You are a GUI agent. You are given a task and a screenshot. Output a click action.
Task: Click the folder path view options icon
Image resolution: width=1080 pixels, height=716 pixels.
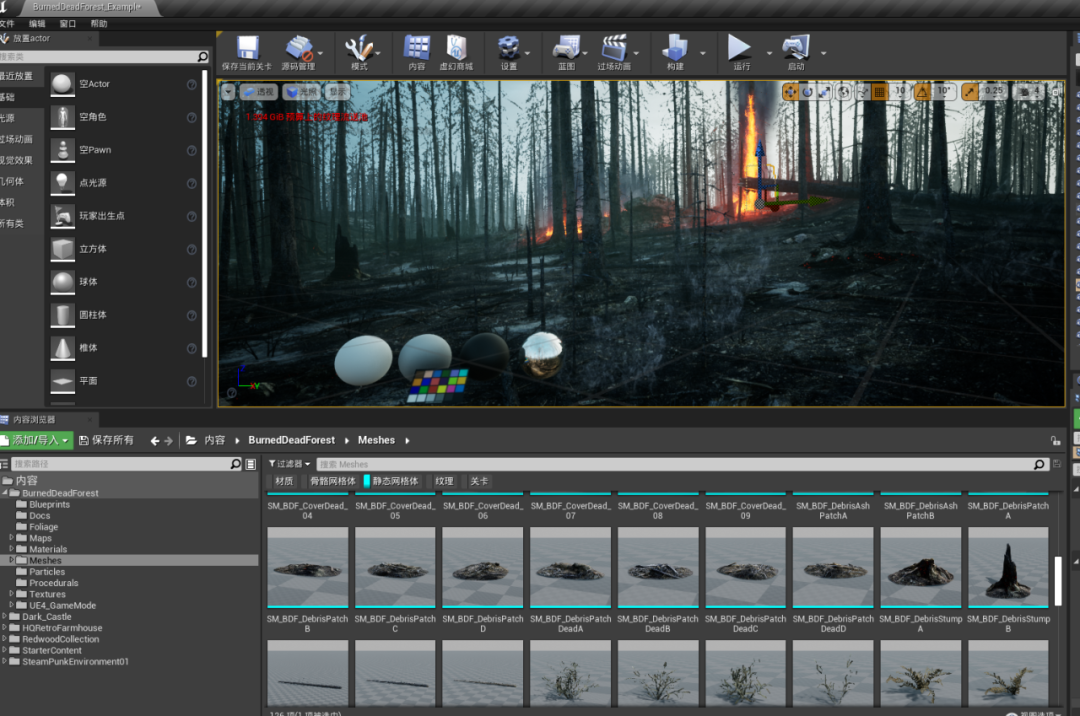point(251,464)
